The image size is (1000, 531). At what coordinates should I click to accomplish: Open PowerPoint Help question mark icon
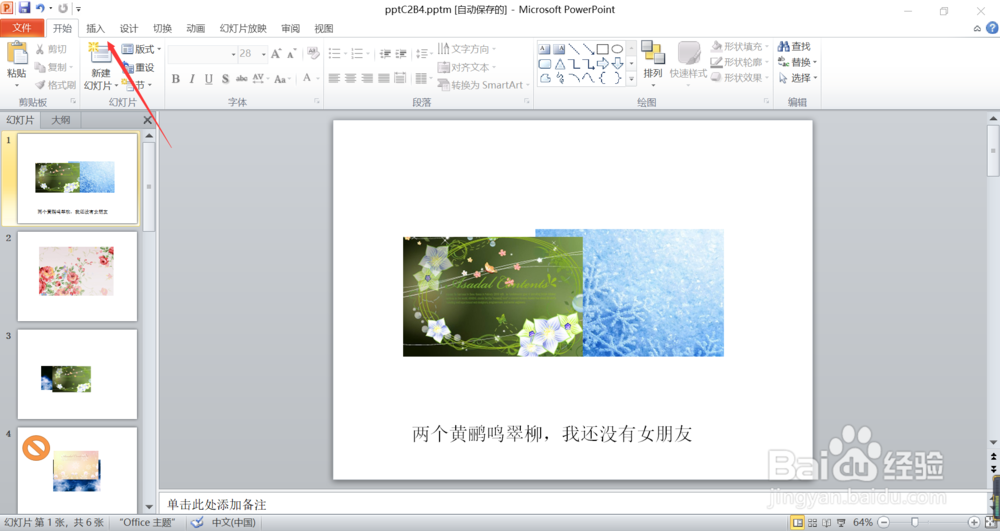pyautogui.click(x=992, y=28)
